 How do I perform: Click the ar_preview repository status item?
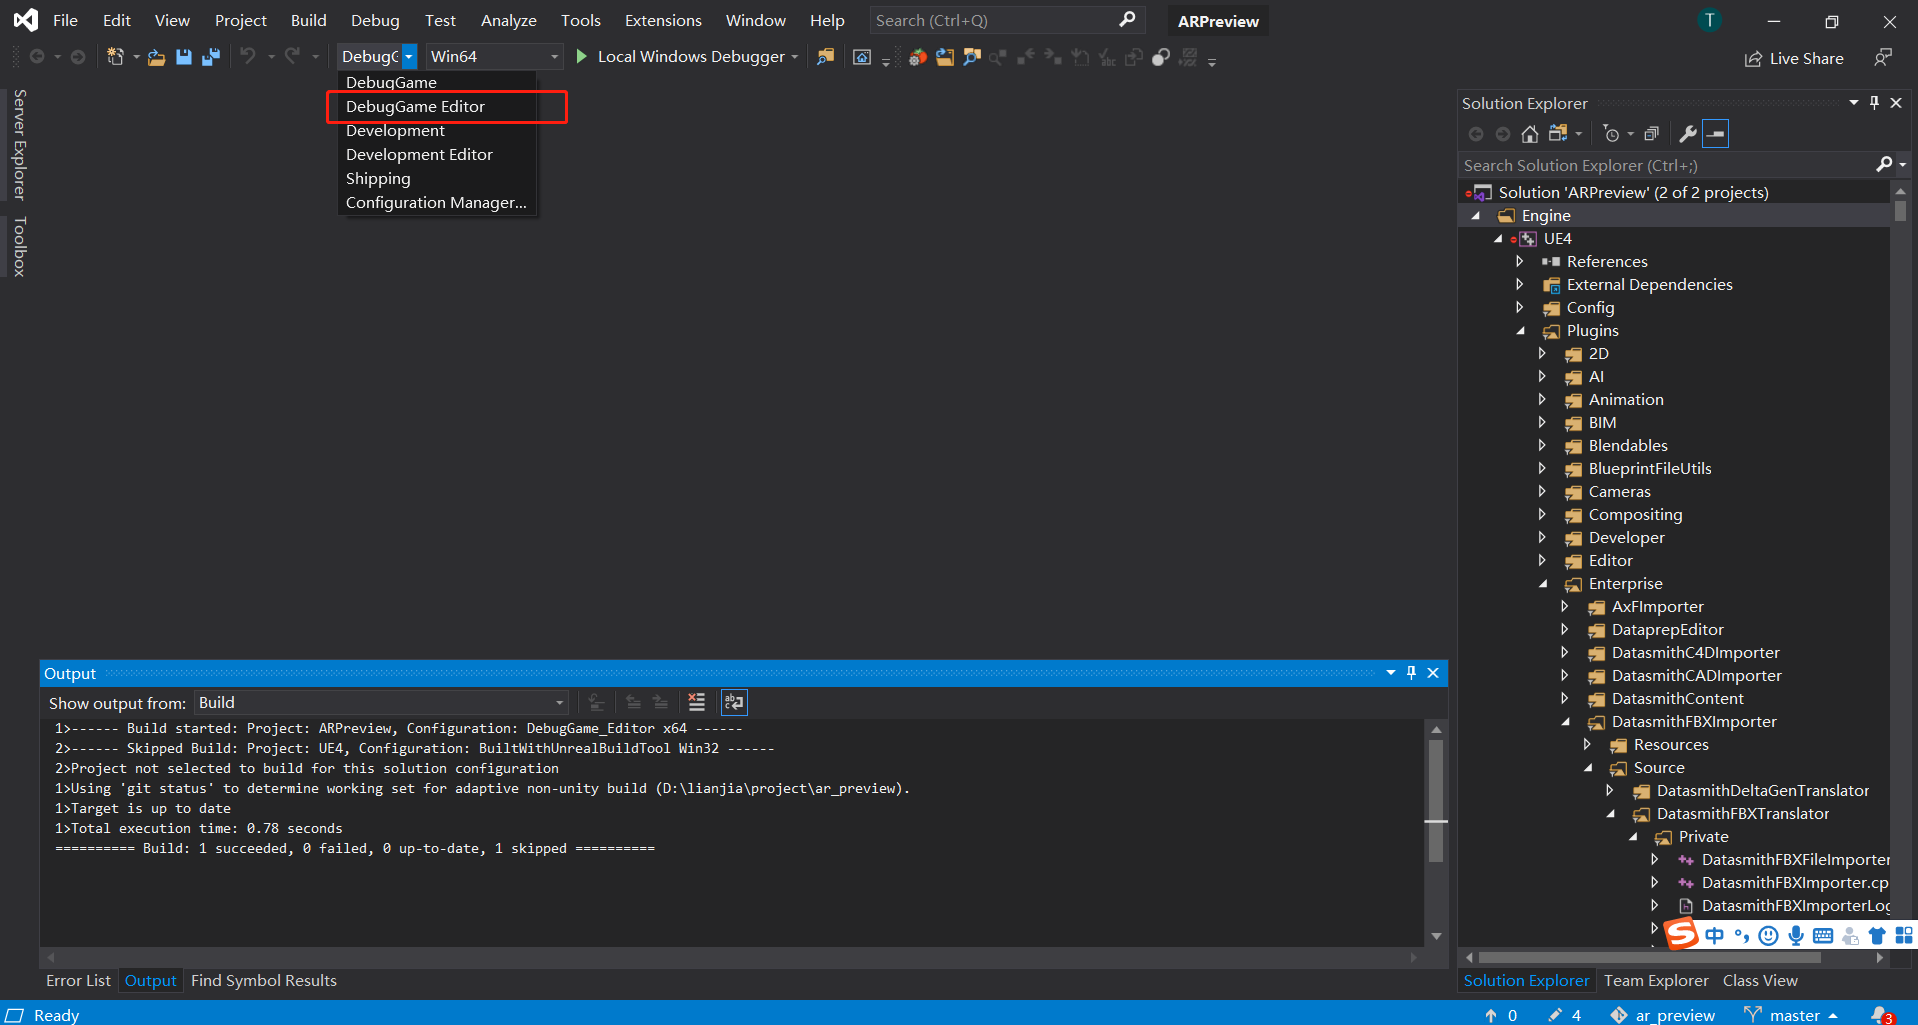point(1662,1015)
